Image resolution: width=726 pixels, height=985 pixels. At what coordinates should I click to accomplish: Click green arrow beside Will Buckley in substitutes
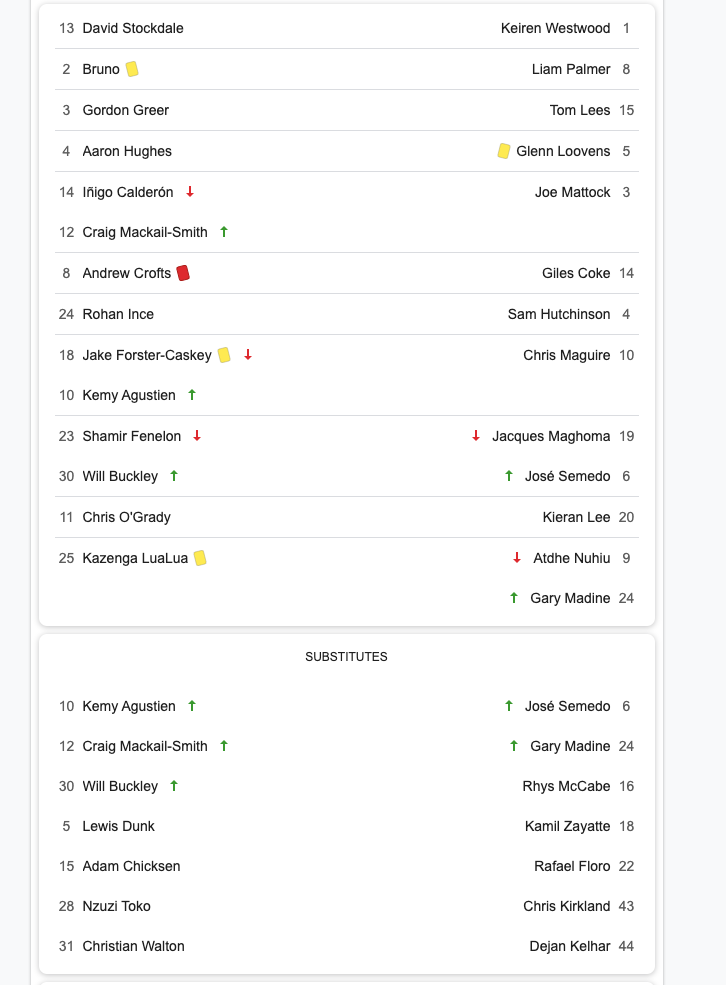point(174,785)
